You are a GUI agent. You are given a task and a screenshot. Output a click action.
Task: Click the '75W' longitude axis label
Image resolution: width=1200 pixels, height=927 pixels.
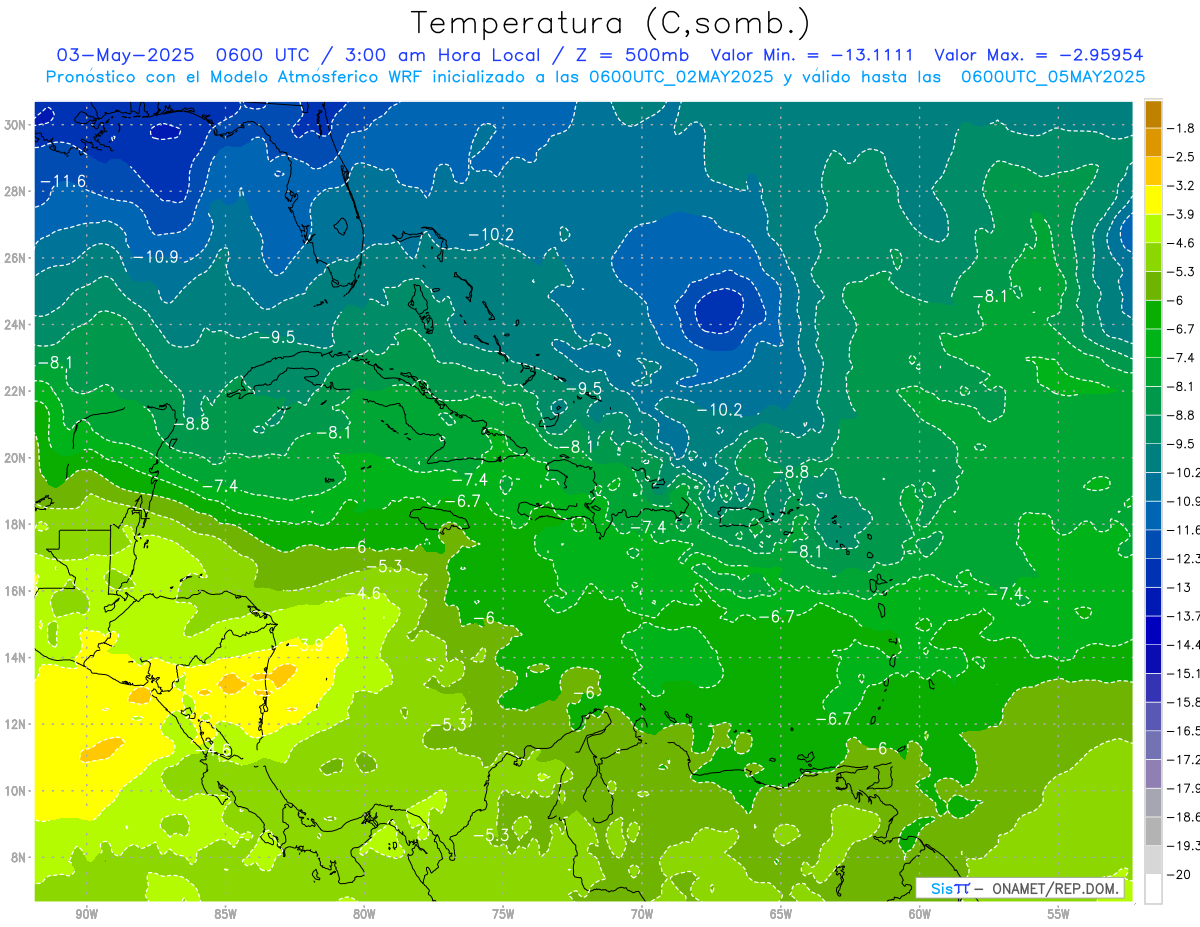[503, 914]
